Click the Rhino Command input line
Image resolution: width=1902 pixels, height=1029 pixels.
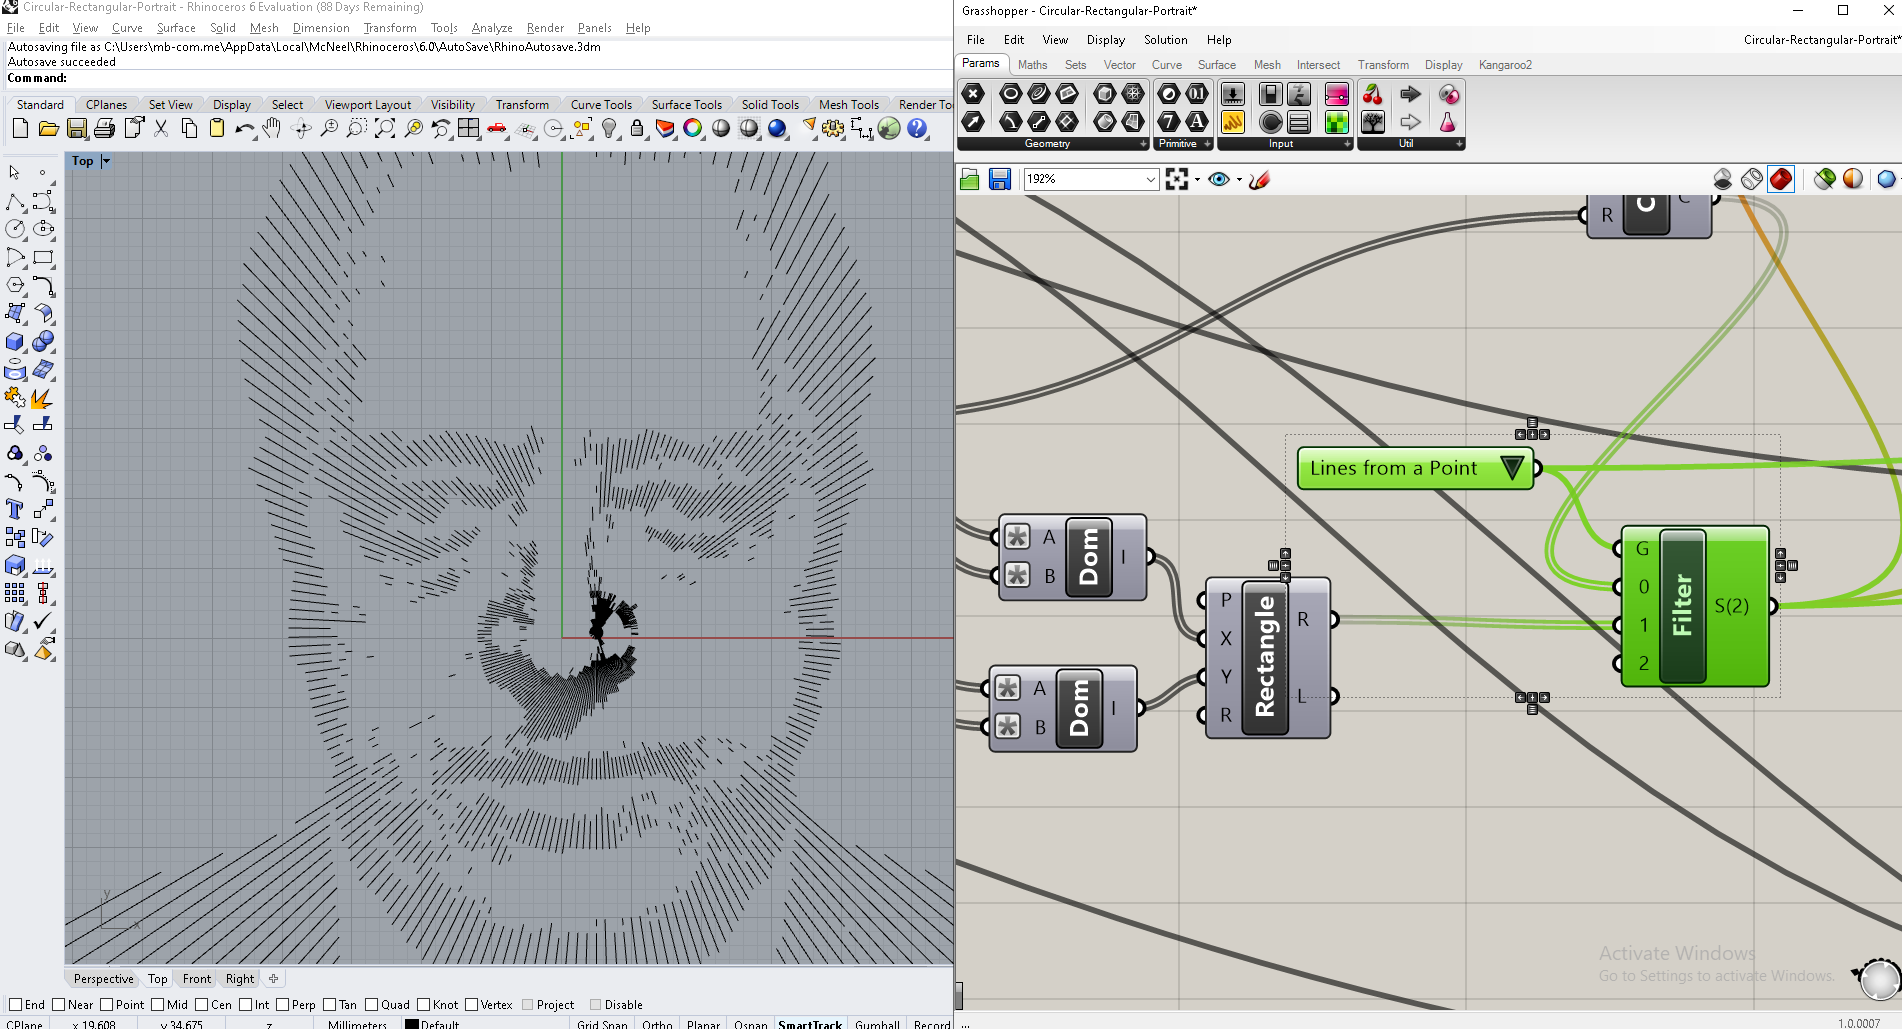point(478,78)
